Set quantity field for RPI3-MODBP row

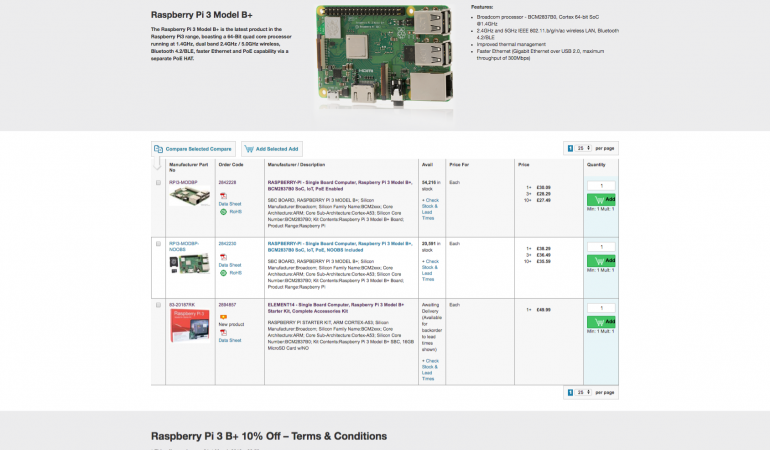[601, 186]
